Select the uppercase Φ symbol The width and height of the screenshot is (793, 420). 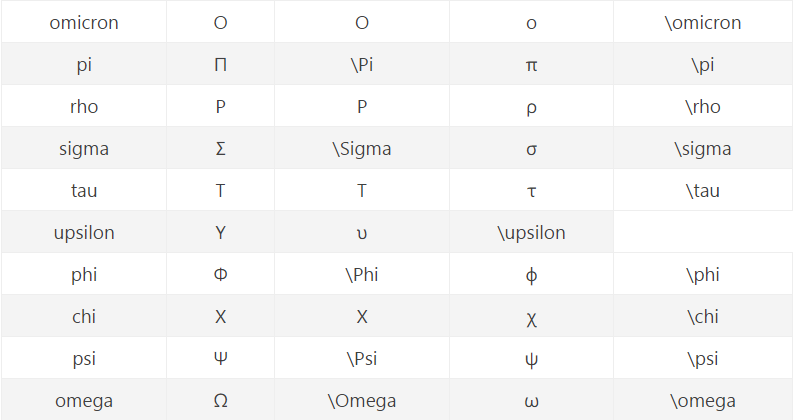point(221,275)
